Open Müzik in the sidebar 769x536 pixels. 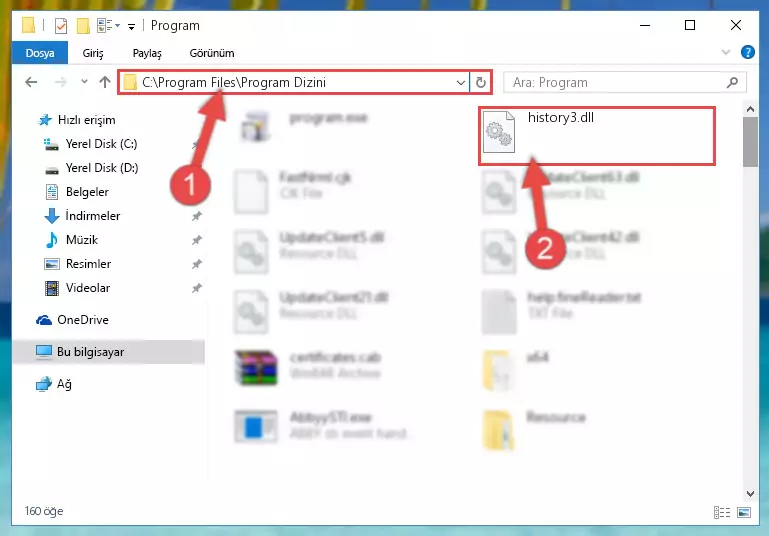(71, 240)
